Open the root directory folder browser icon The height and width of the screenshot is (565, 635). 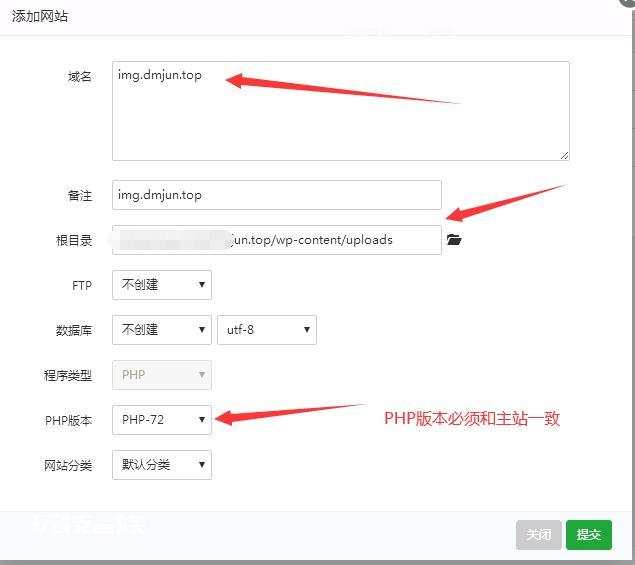pyautogui.click(x=454, y=240)
